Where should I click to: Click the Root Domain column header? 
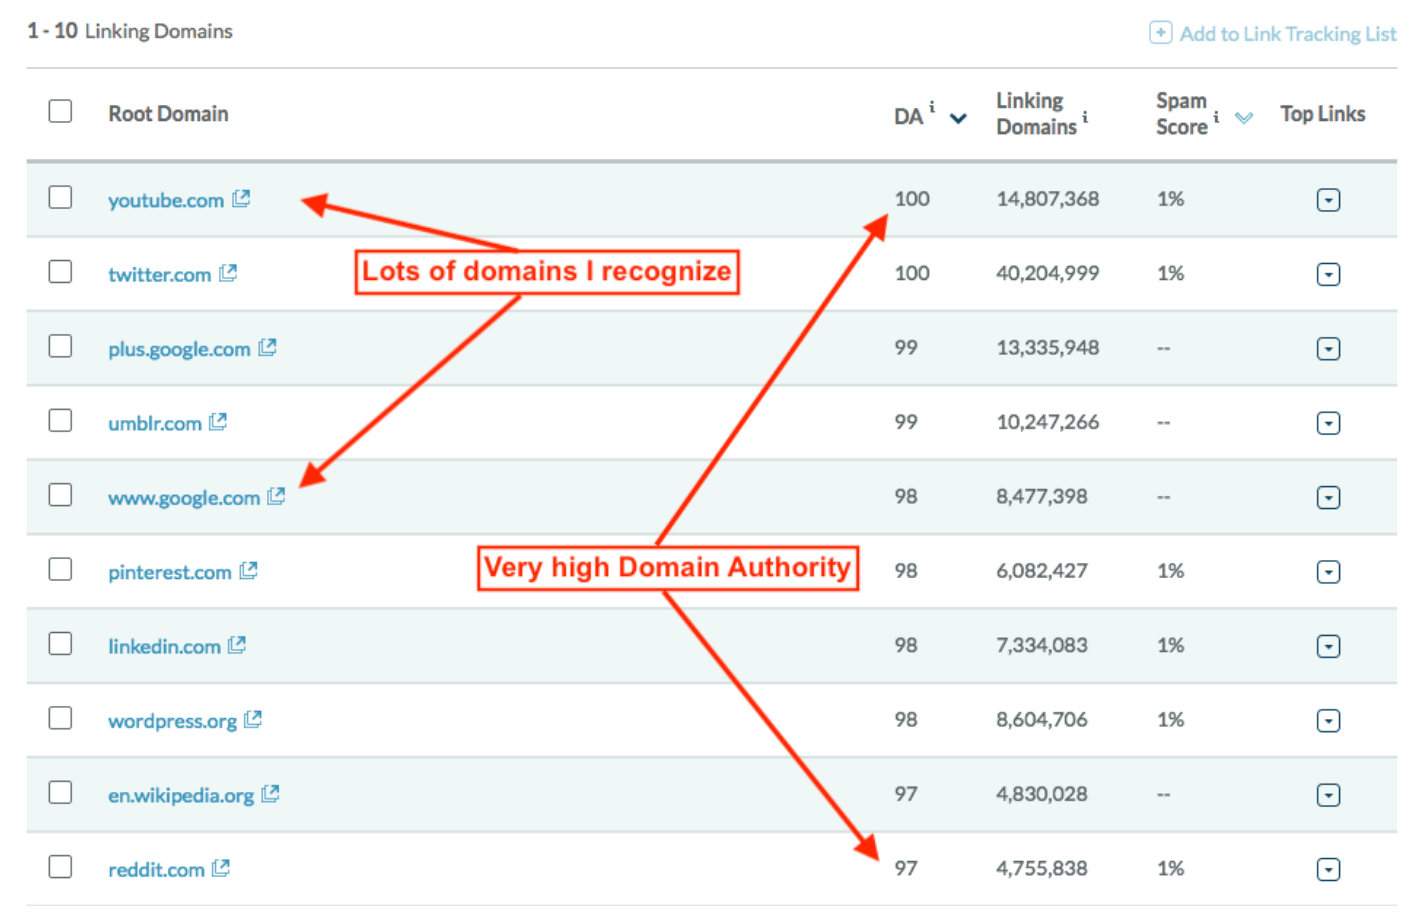[x=168, y=113]
